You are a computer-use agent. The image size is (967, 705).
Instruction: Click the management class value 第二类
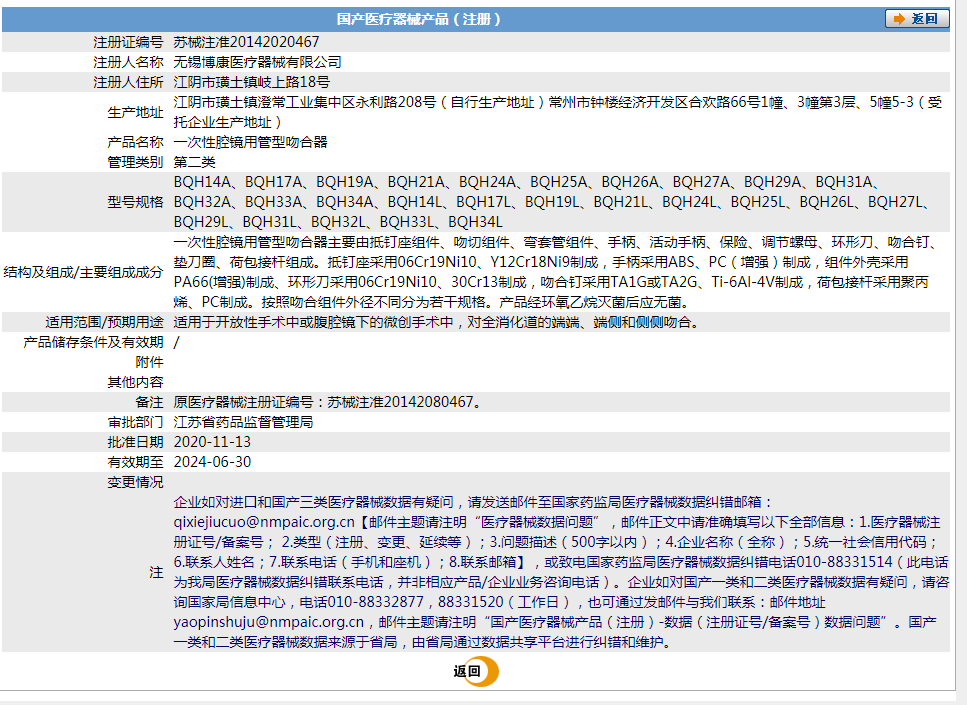pos(194,162)
